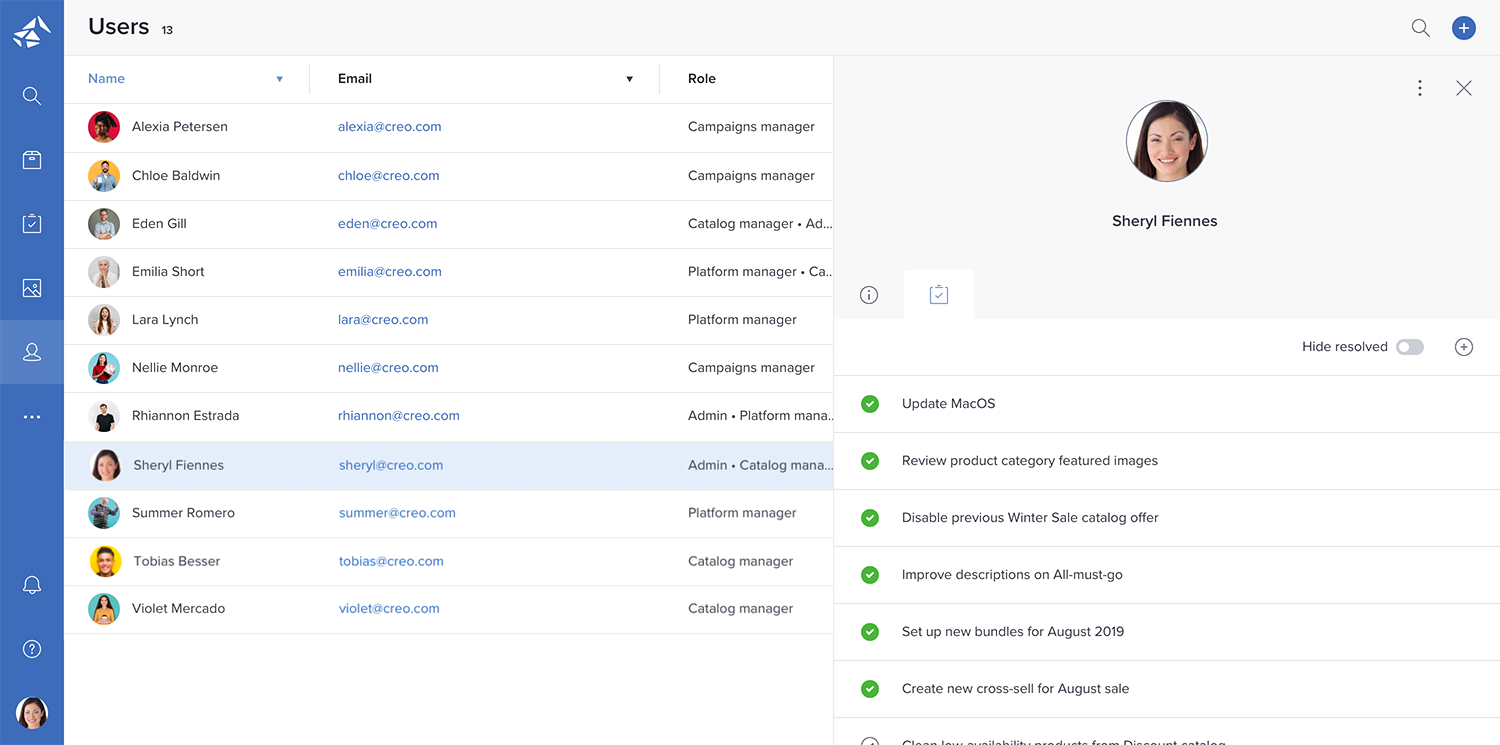Click emilia@creo.com email link
This screenshot has width=1500, height=745.
(x=389, y=272)
